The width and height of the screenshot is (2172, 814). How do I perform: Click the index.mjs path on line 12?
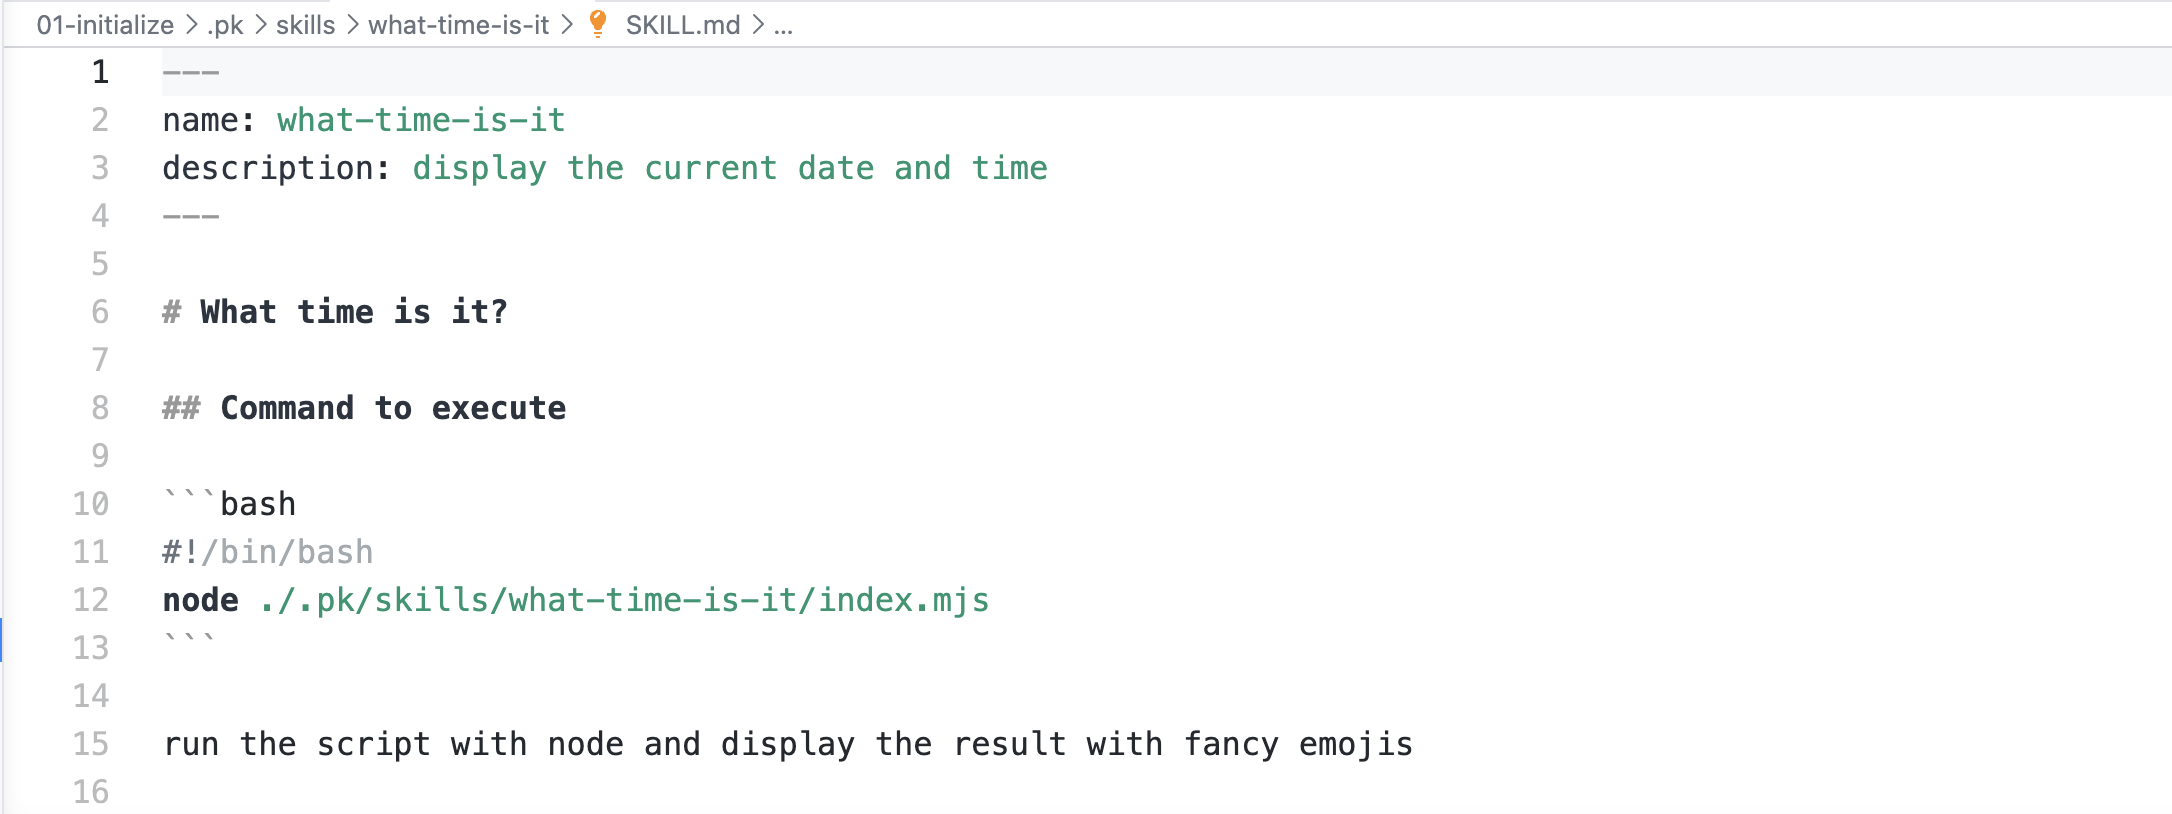click(x=624, y=600)
